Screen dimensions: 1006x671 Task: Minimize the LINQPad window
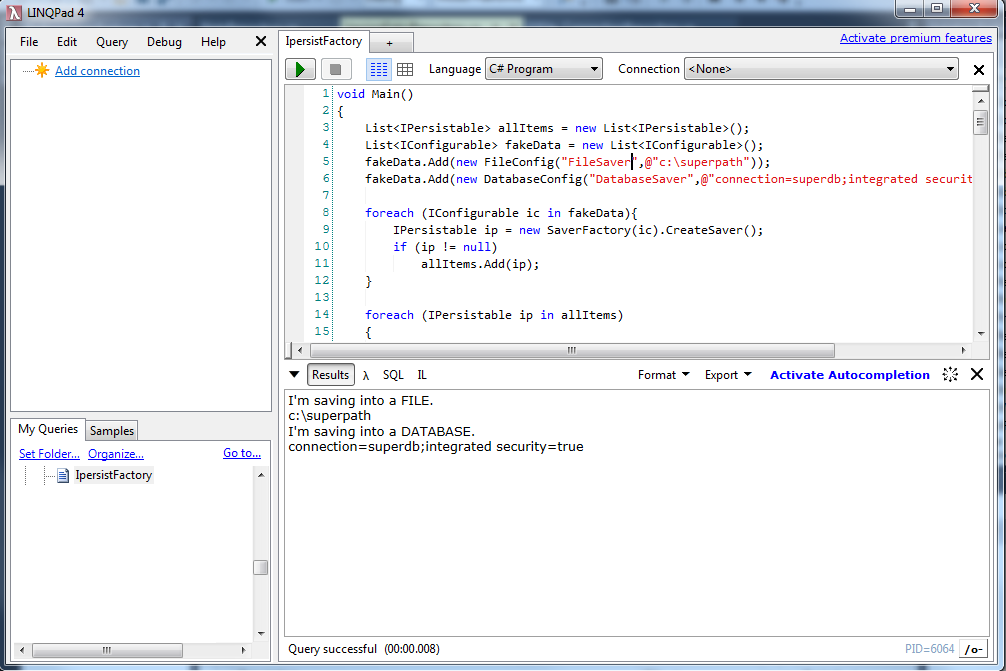click(x=910, y=9)
